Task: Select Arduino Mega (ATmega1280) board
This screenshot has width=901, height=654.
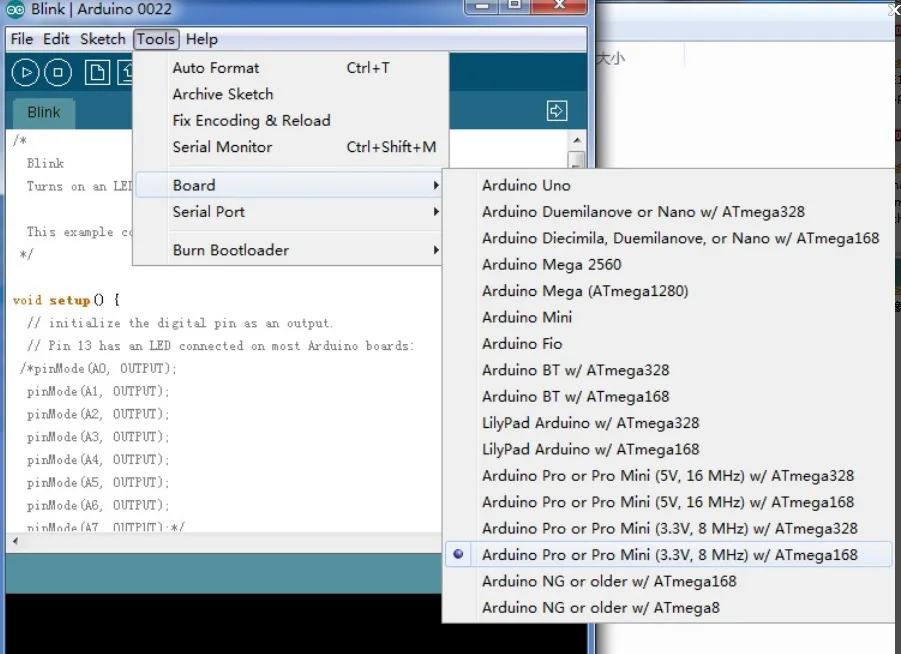Action: (x=670, y=291)
